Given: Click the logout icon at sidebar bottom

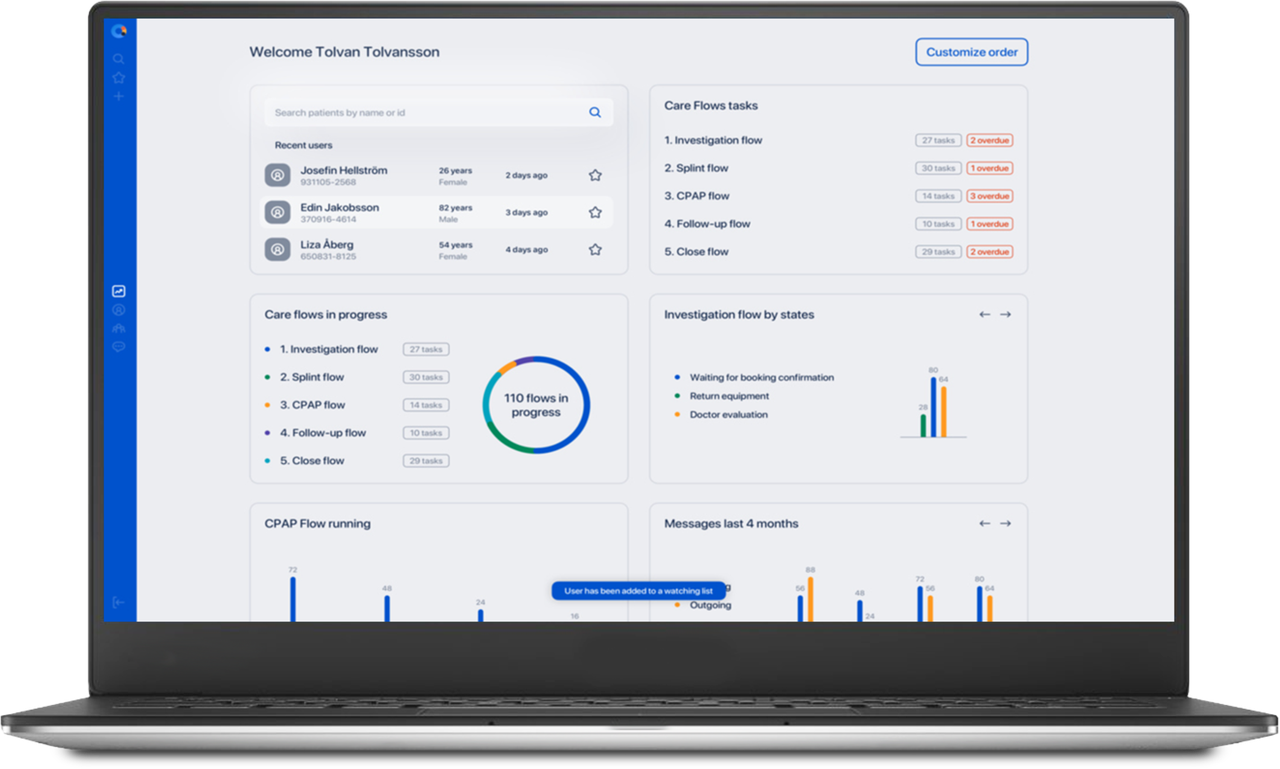Looking at the screenshot, I should pyautogui.click(x=119, y=602).
